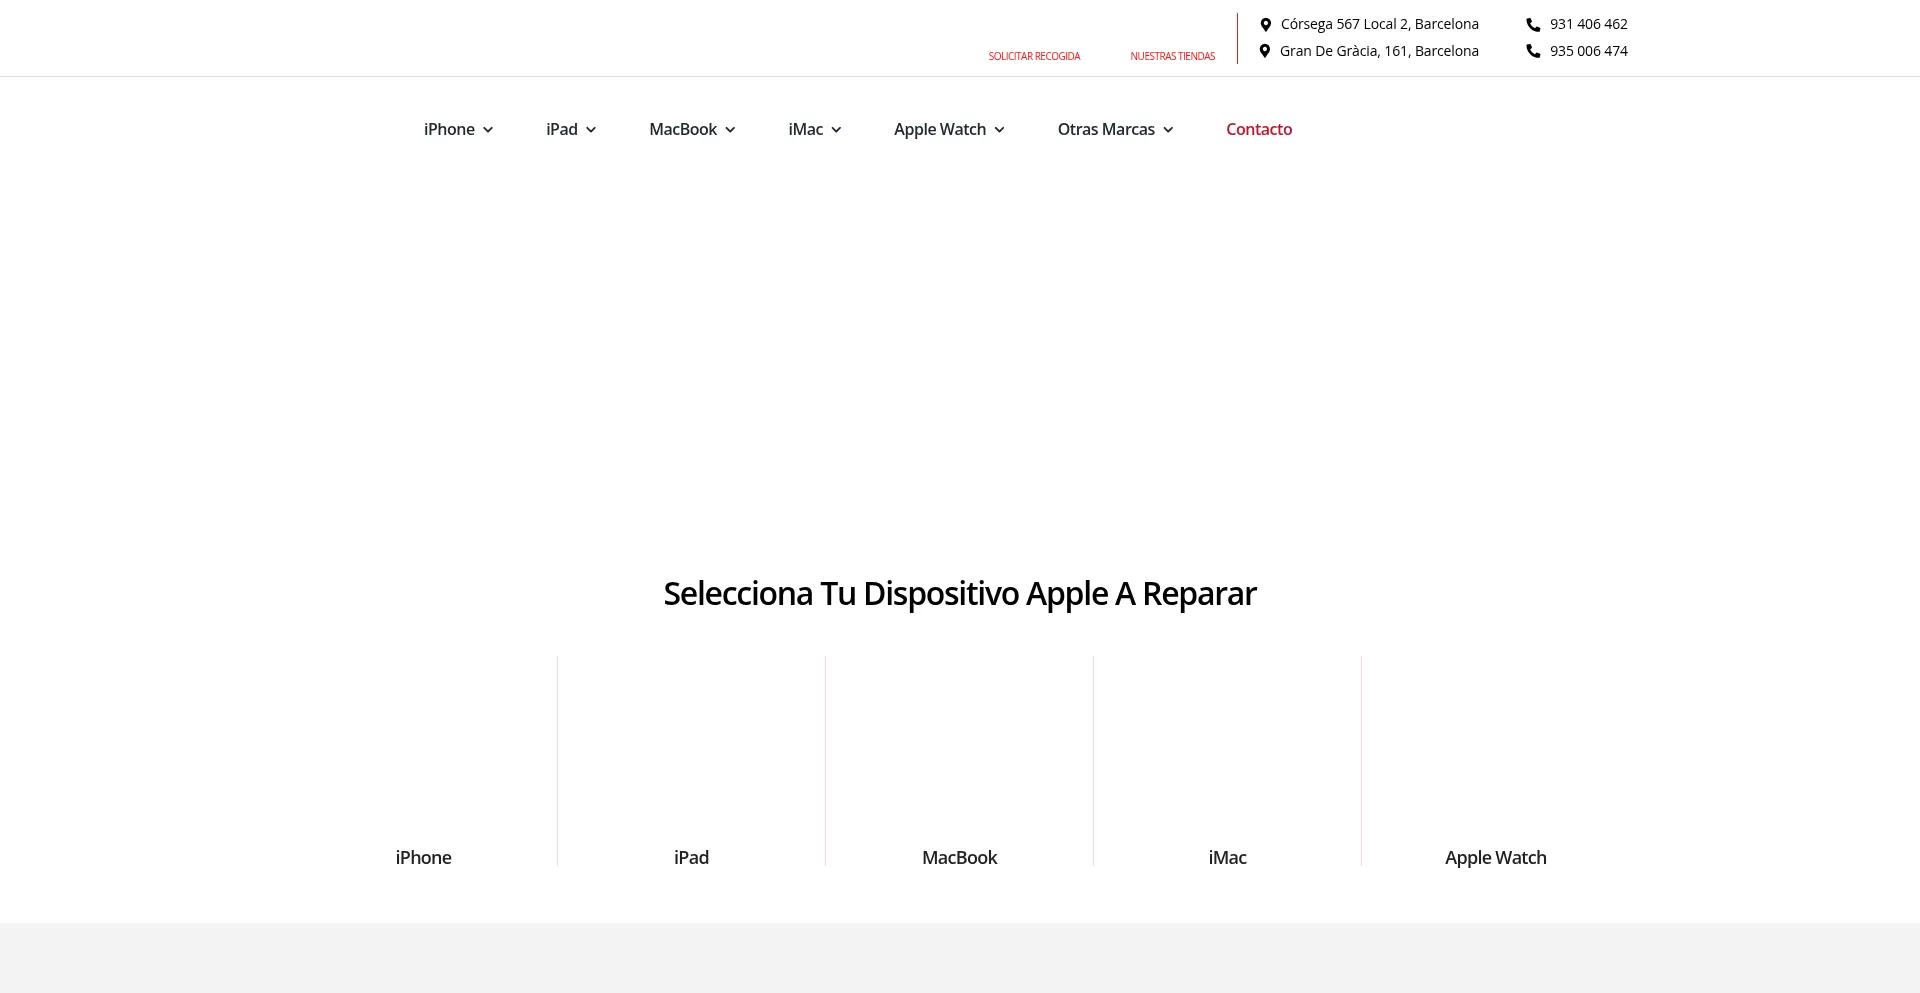Open the Gran De Gràcia, 161 address

coord(1378,51)
